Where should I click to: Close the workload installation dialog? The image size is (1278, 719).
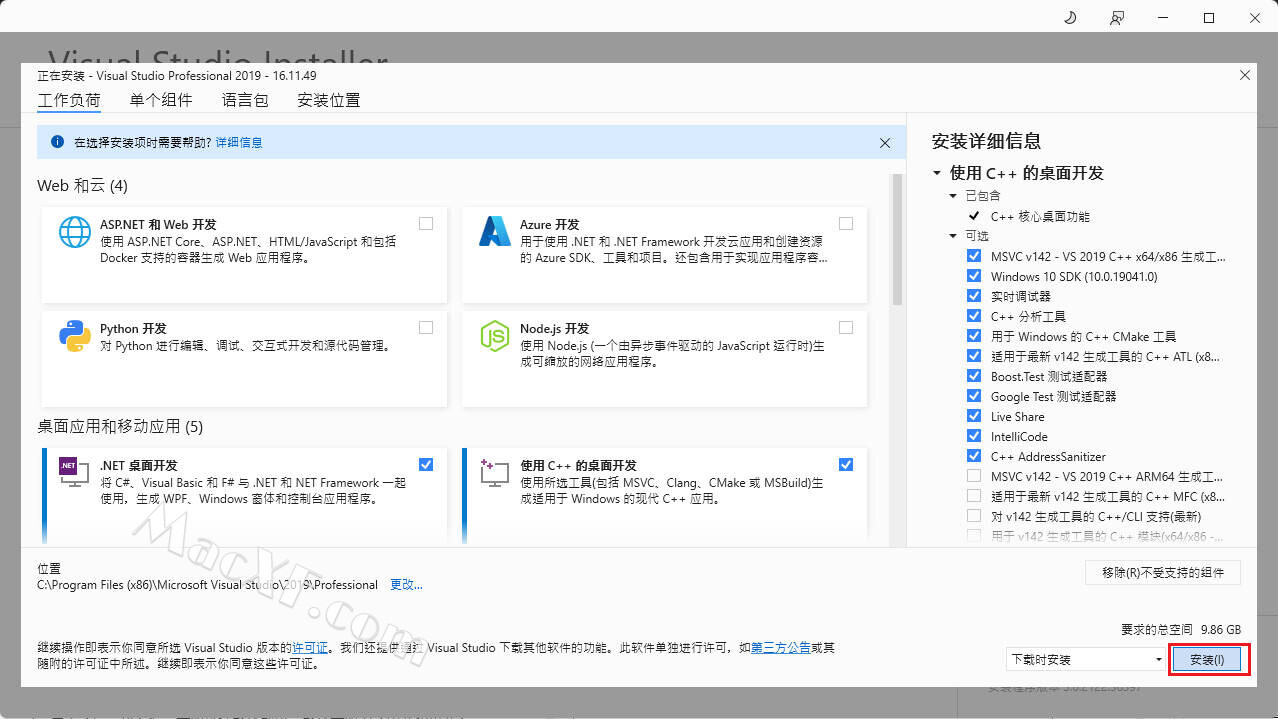pos(1245,75)
